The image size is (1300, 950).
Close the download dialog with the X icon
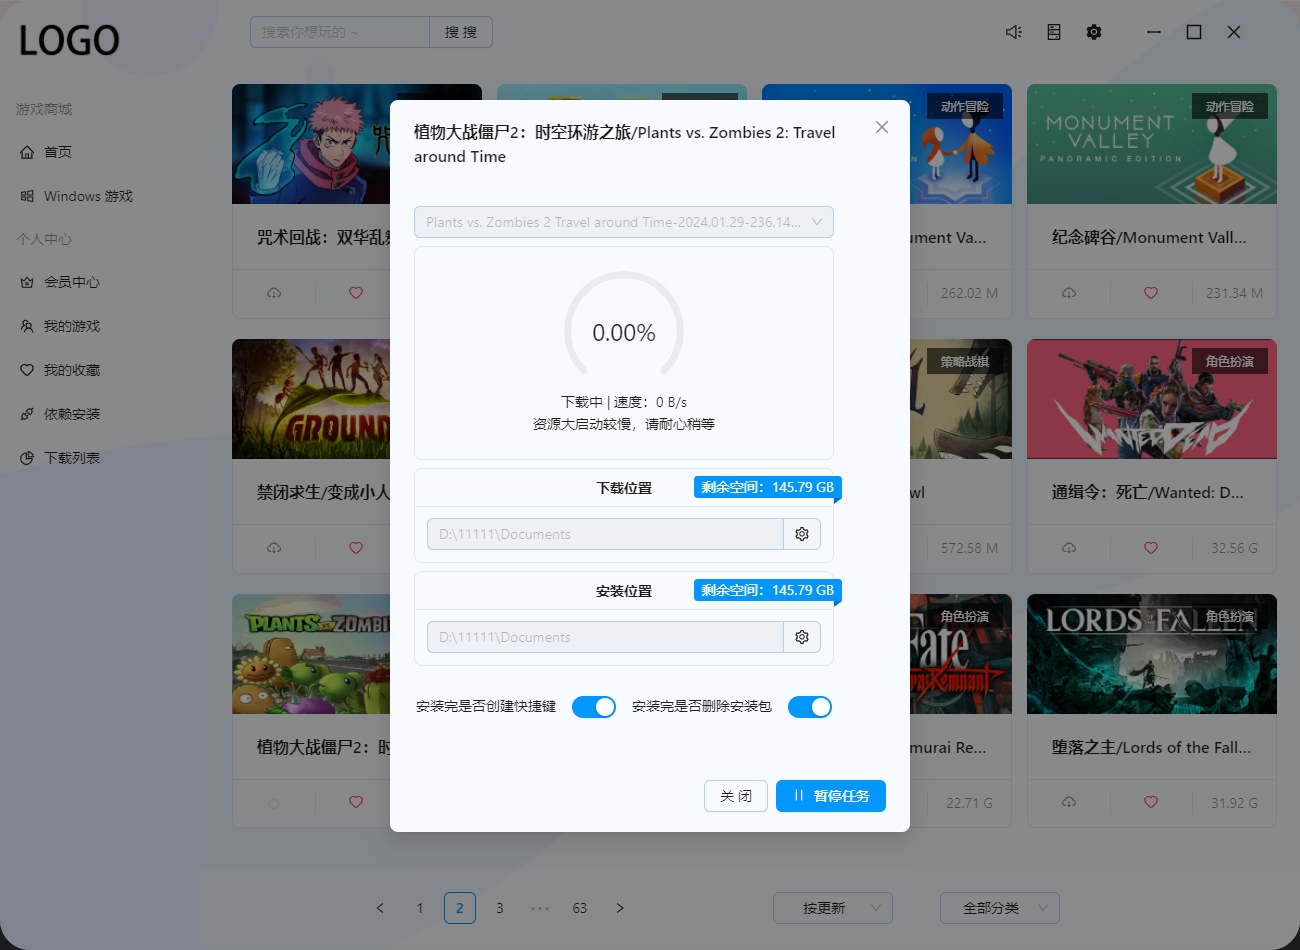click(881, 127)
